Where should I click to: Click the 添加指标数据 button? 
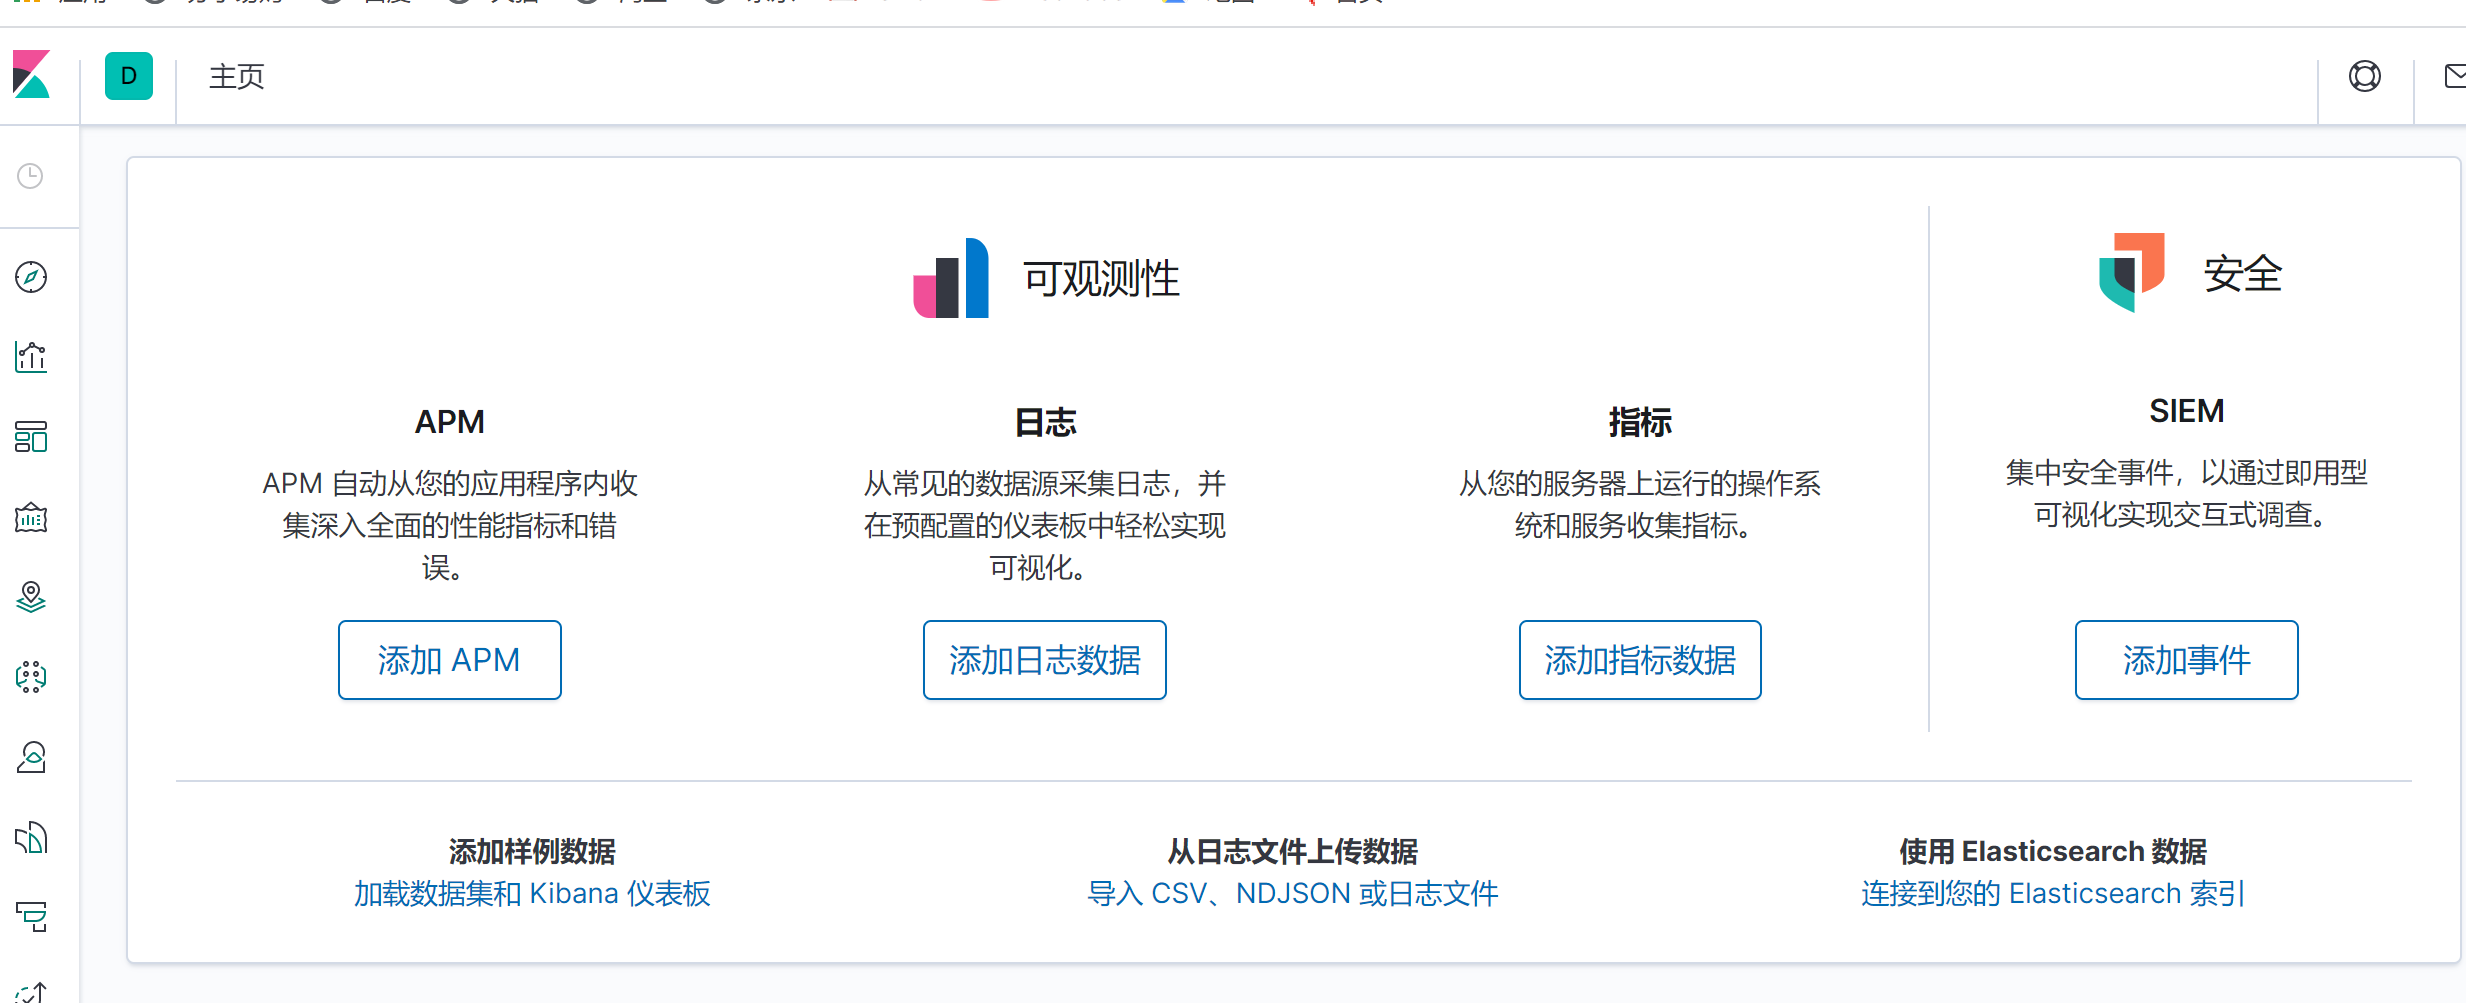pos(1639,659)
